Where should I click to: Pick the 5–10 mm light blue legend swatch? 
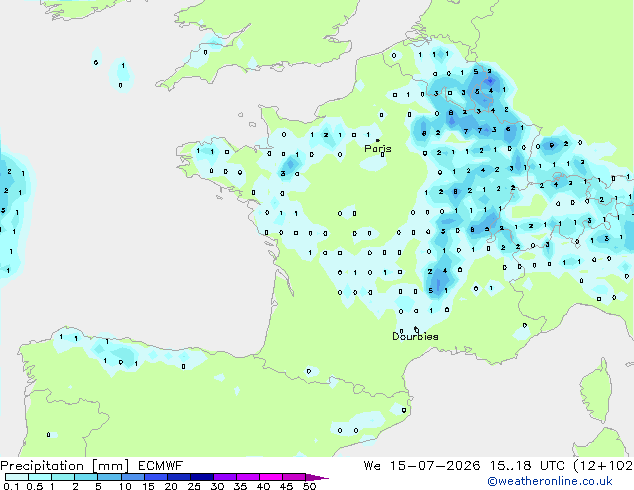(110, 477)
